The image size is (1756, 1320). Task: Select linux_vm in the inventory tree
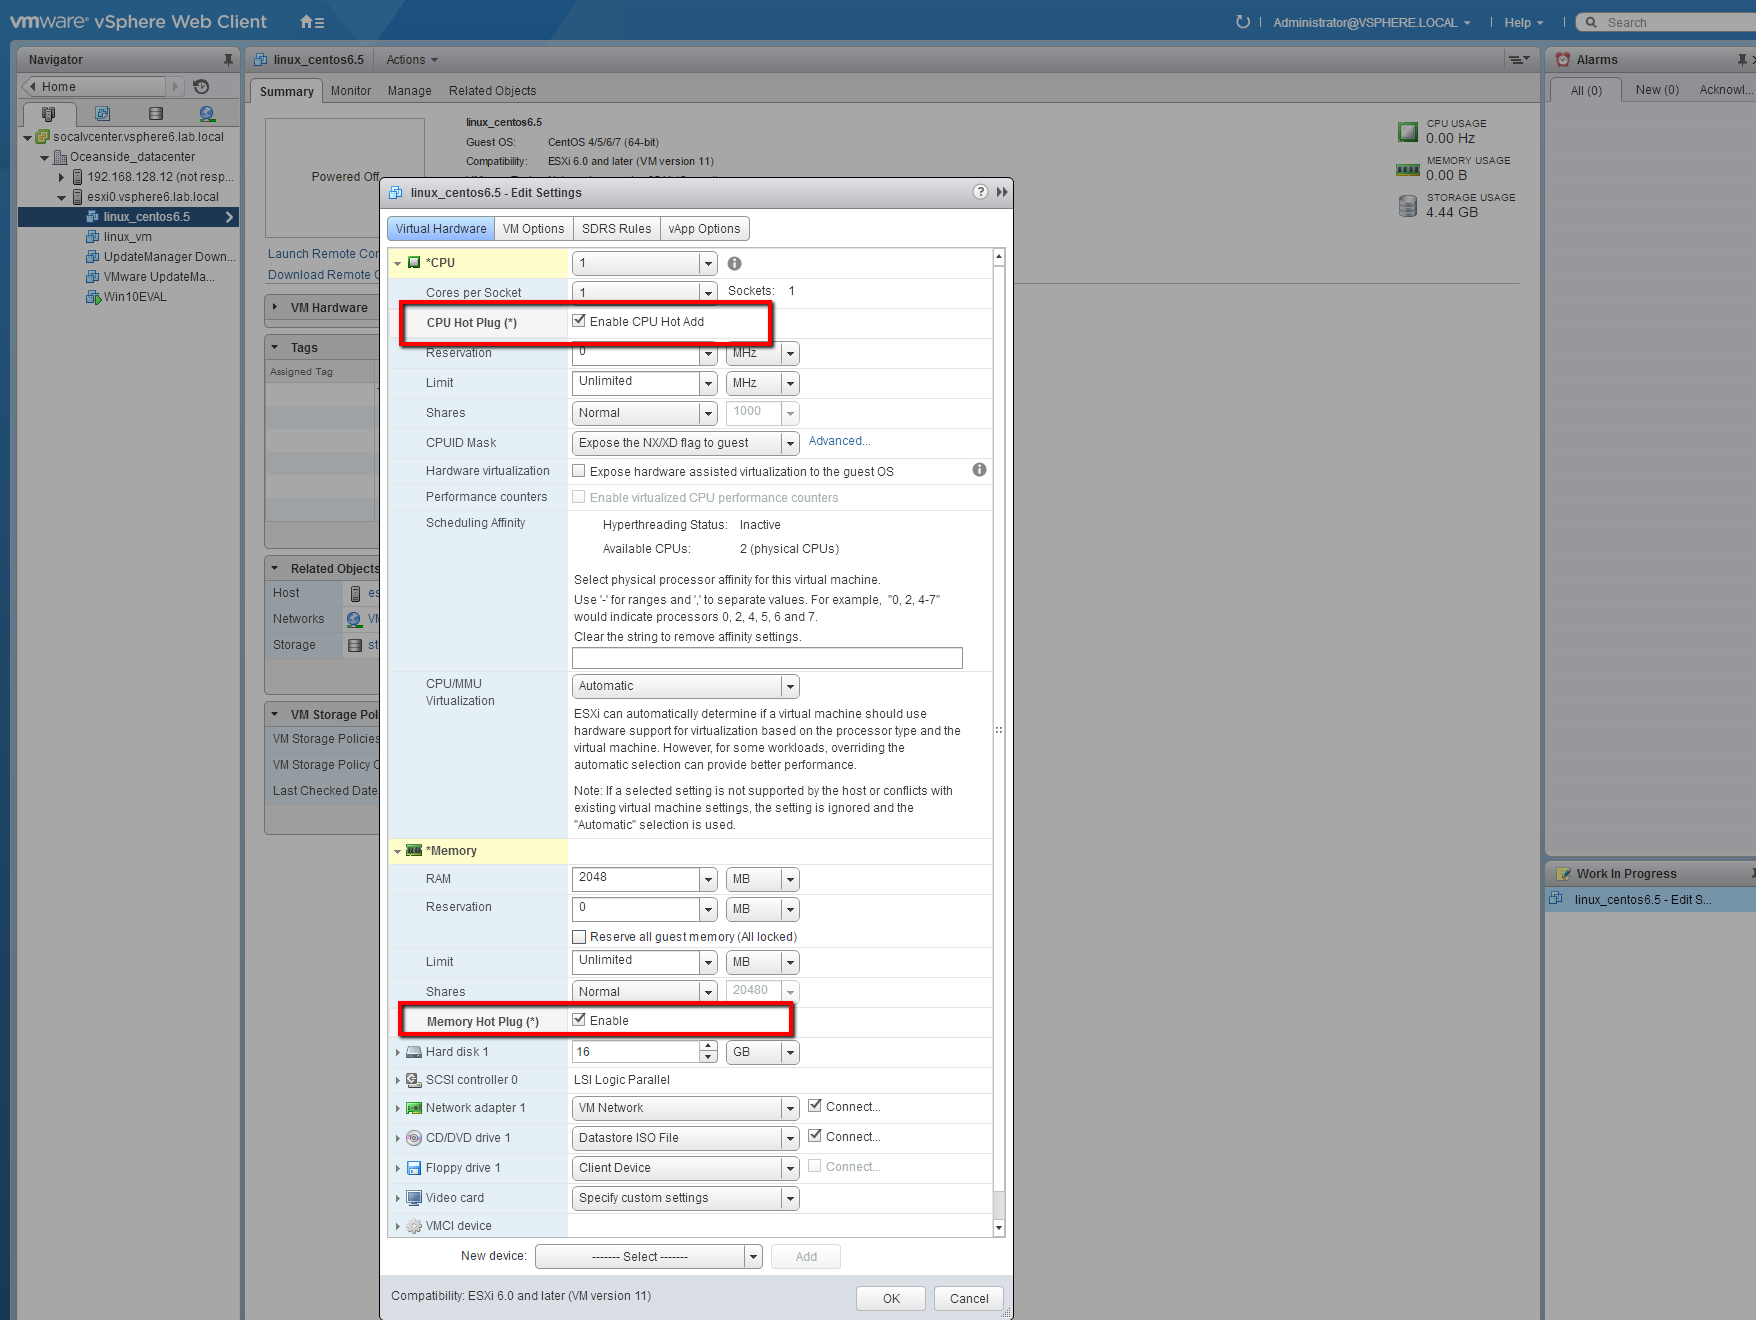click(x=128, y=237)
